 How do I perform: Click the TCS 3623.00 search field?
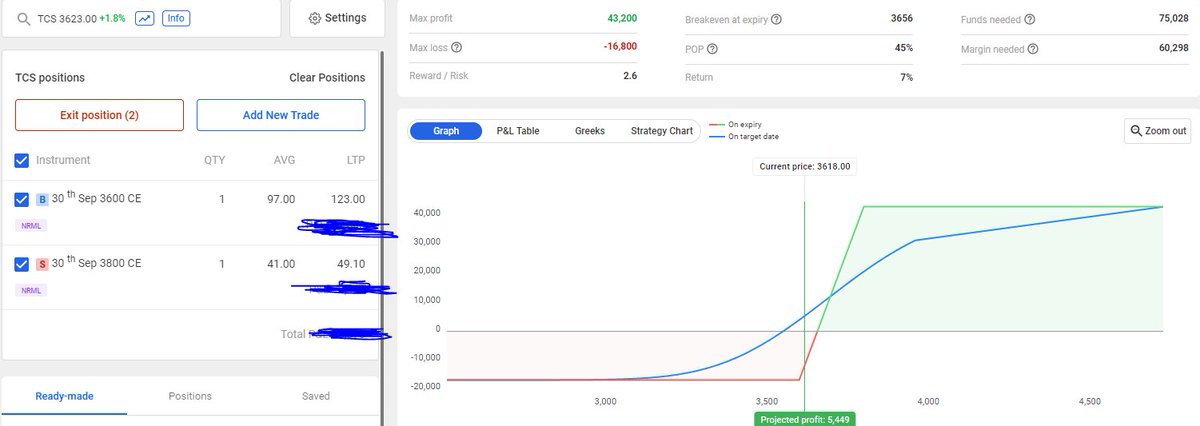[140, 18]
